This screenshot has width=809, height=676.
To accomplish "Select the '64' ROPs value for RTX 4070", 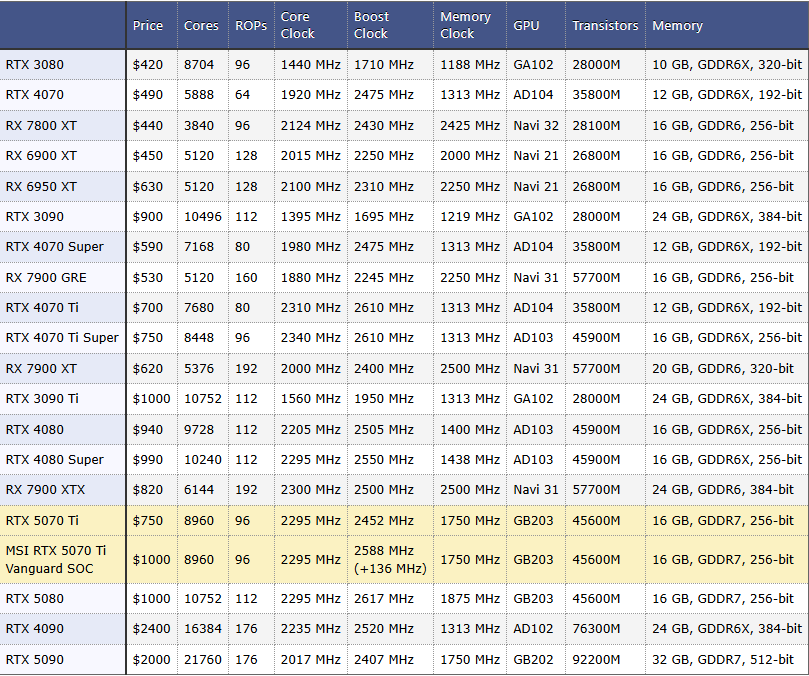I will pyautogui.click(x=242, y=94).
